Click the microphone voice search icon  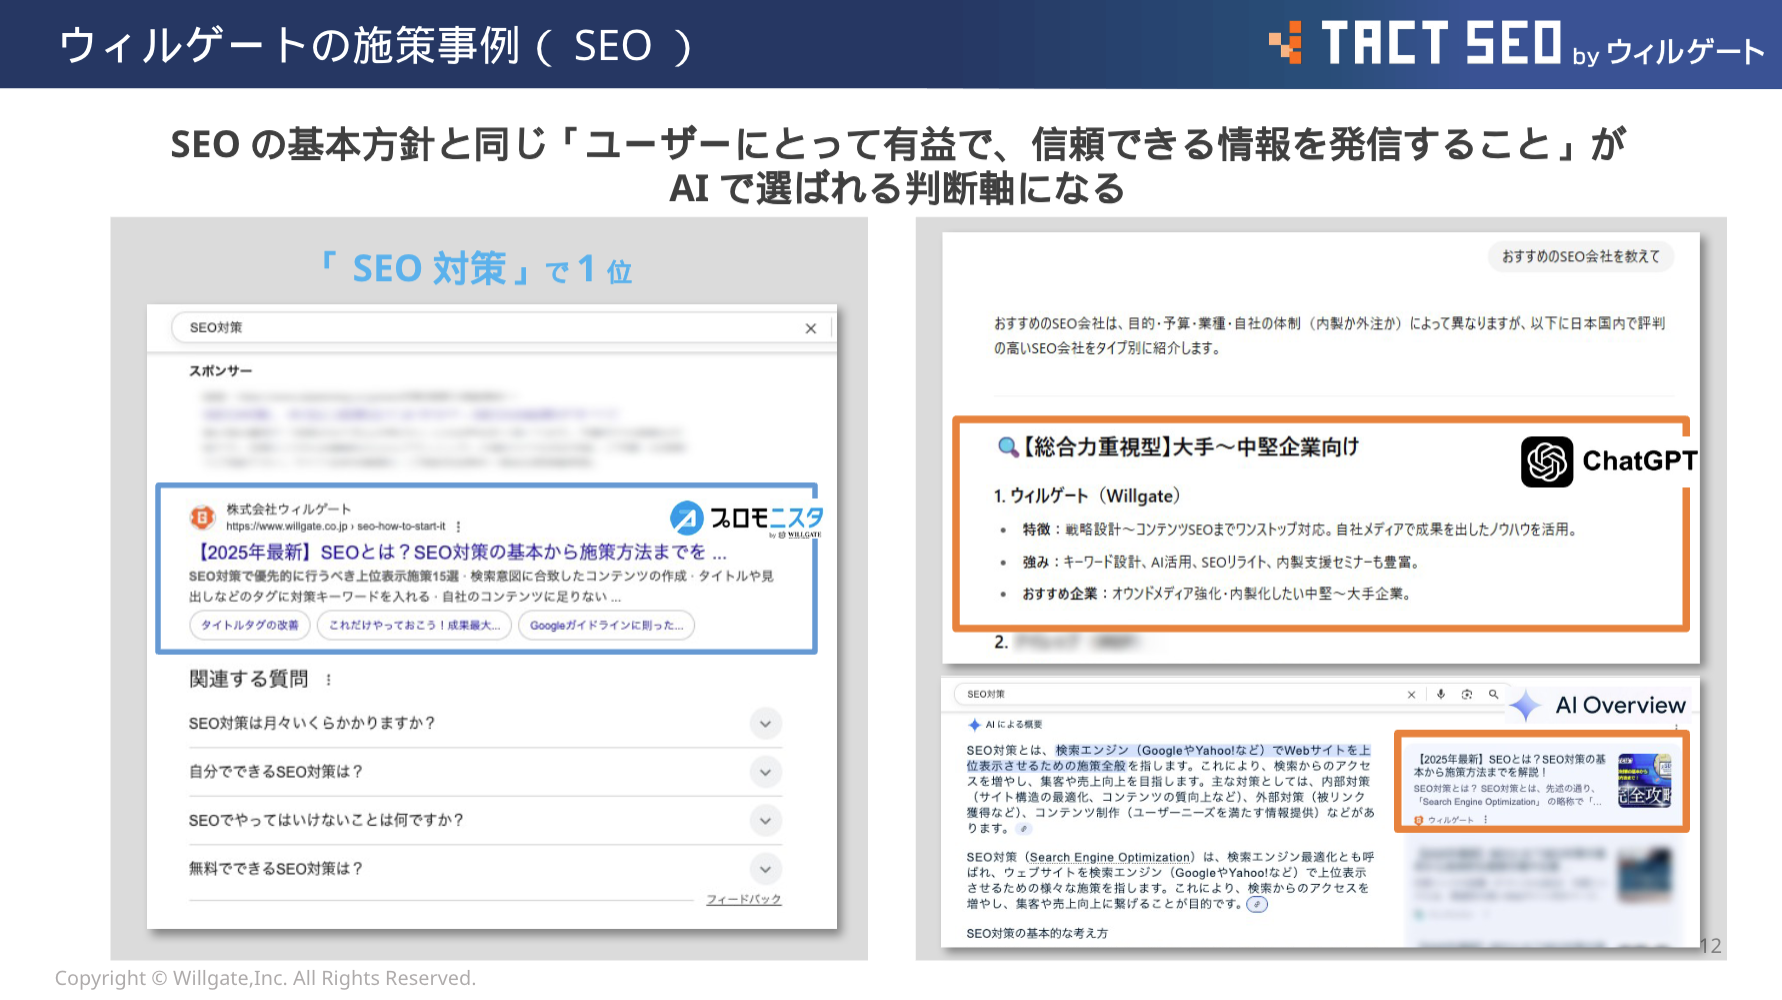coord(1441,694)
